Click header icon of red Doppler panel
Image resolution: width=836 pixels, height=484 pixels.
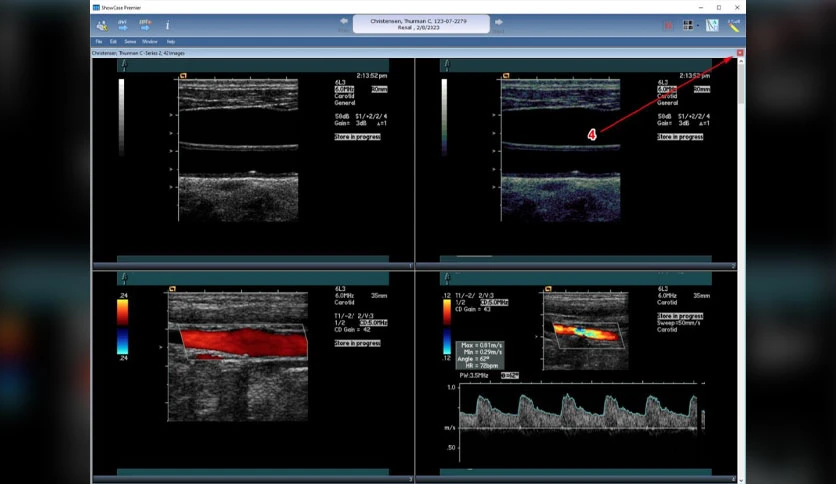point(124,278)
